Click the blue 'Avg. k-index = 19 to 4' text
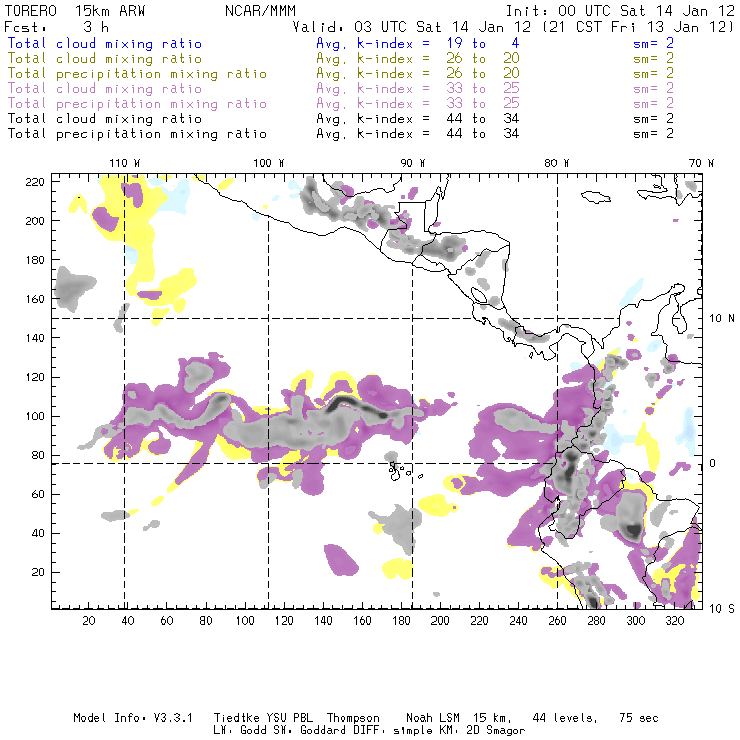740x740 pixels. [x=418, y=43]
